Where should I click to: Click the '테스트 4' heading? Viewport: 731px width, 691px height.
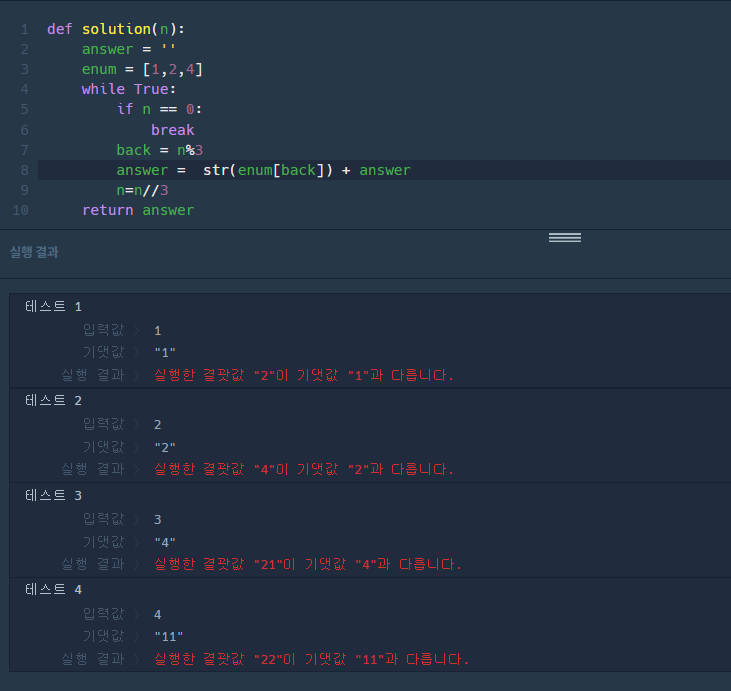point(53,589)
